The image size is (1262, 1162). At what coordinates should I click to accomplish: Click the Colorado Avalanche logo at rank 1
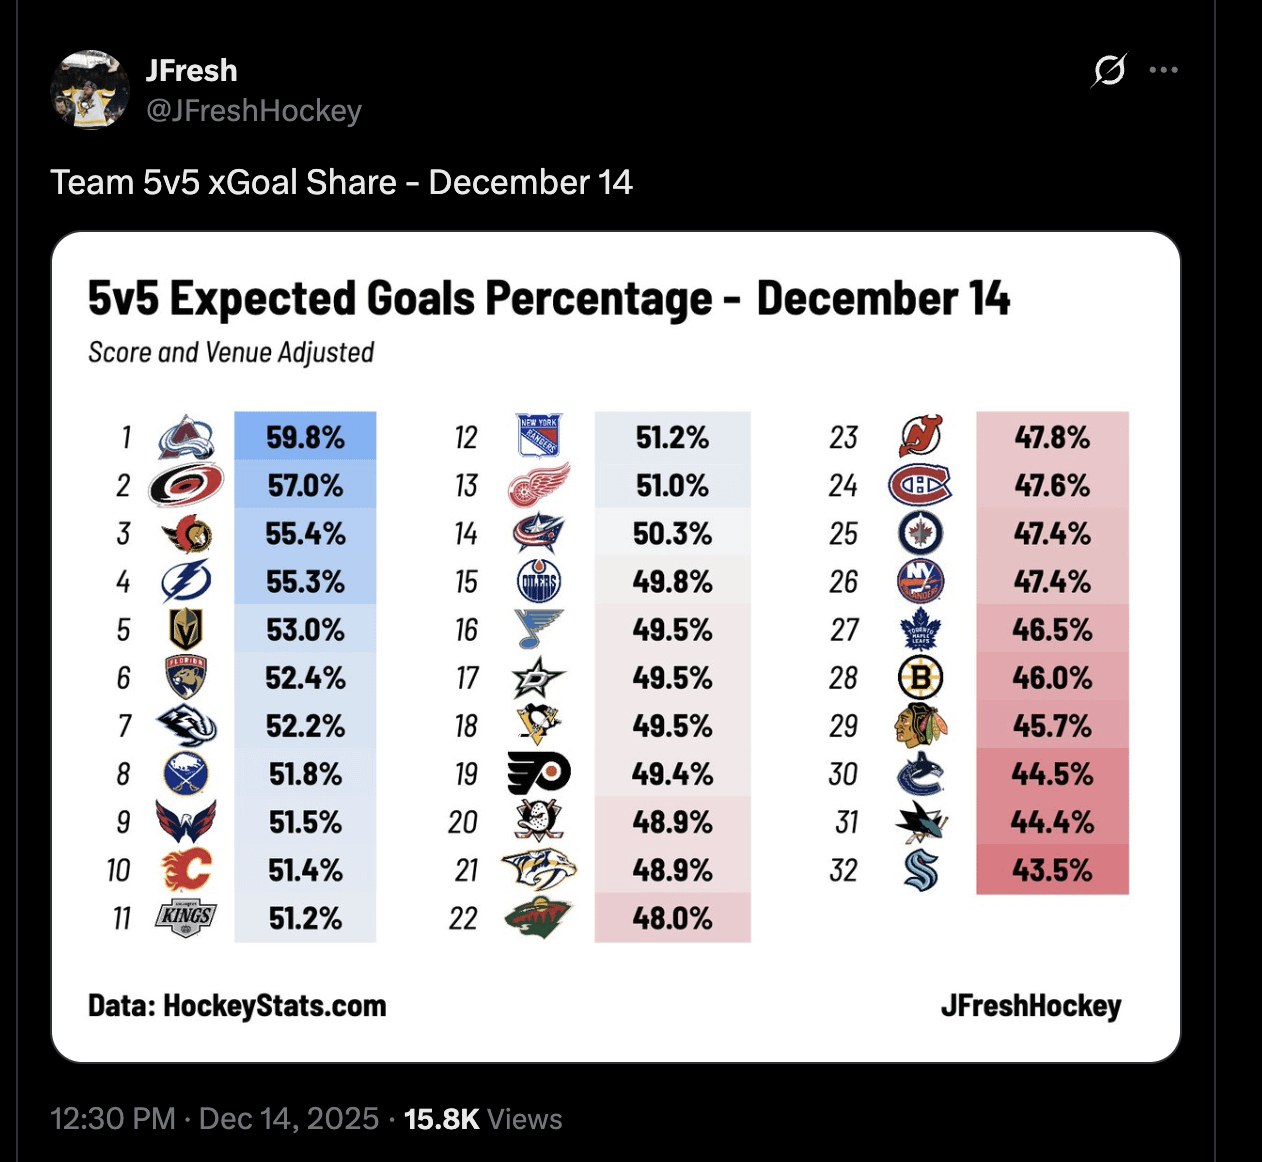pyautogui.click(x=186, y=437)
